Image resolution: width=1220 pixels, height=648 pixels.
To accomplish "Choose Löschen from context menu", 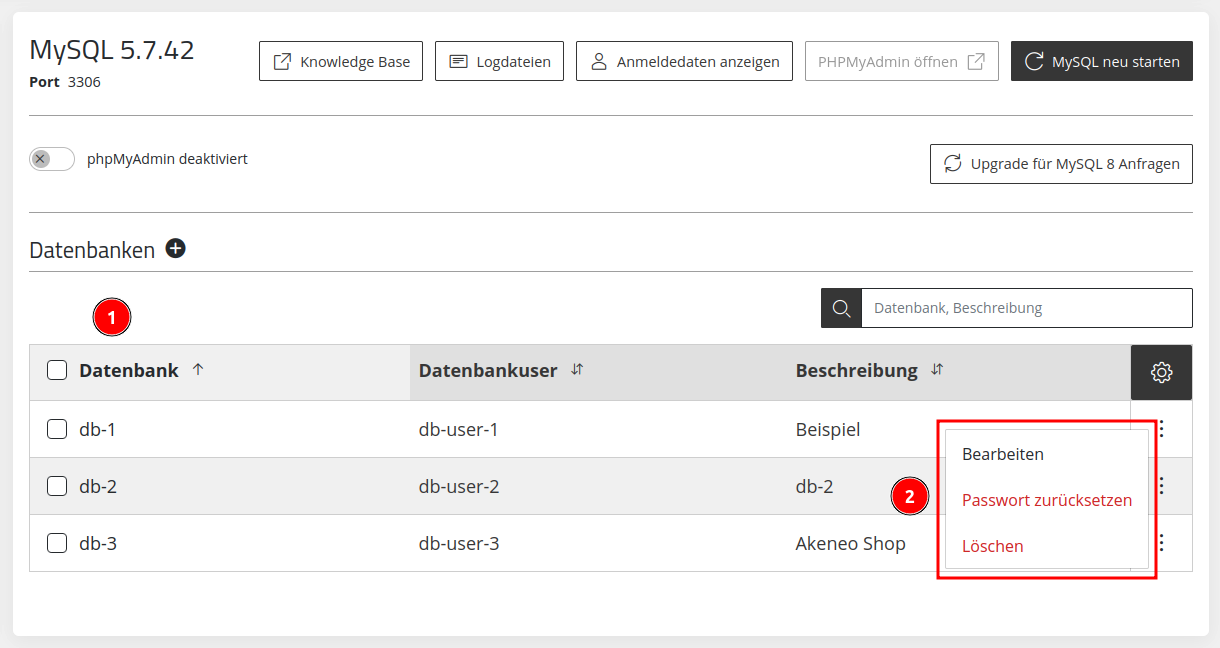I will [993, 546].
